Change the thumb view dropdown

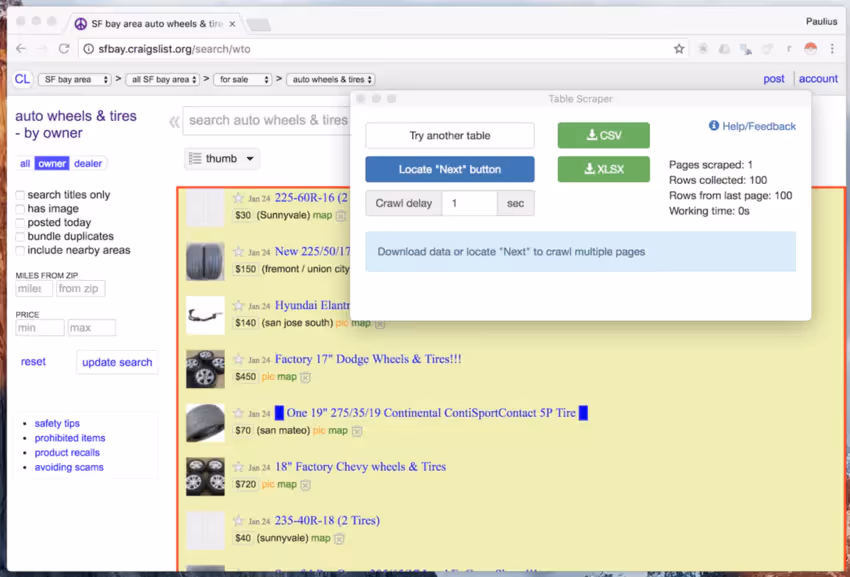(x=222, y=158)
